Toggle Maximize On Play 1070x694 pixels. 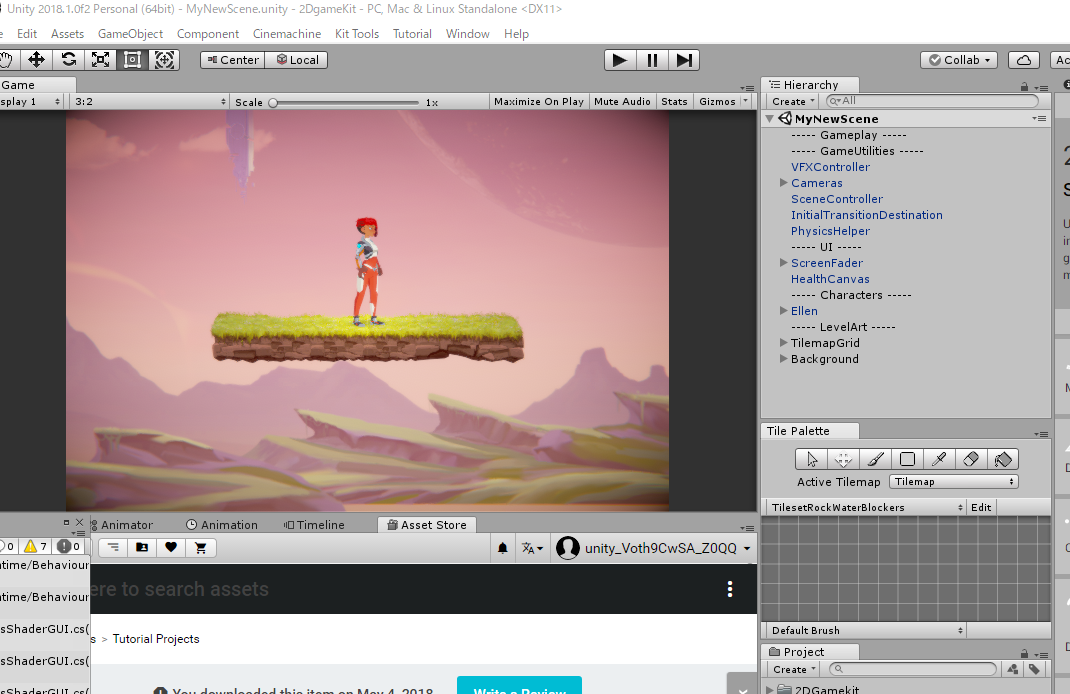tap(538, 102)
